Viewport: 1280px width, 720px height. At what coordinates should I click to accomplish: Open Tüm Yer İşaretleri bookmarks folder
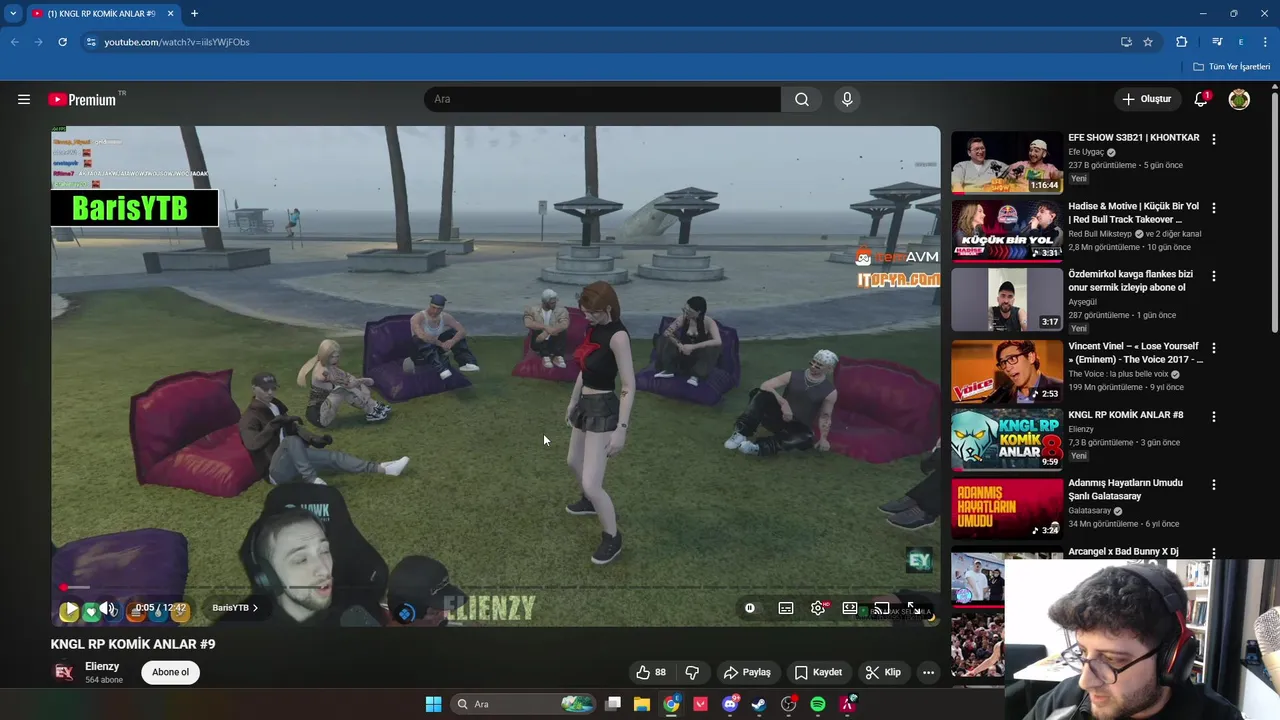[x=1232, y=67]
